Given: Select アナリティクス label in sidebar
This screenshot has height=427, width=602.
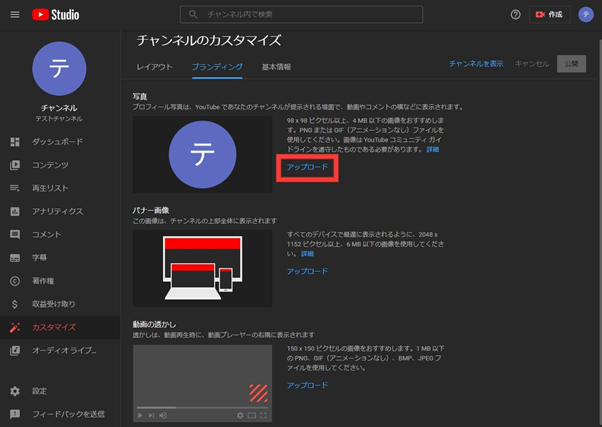Looking at the screenshot, I should (x=57, y=211).
